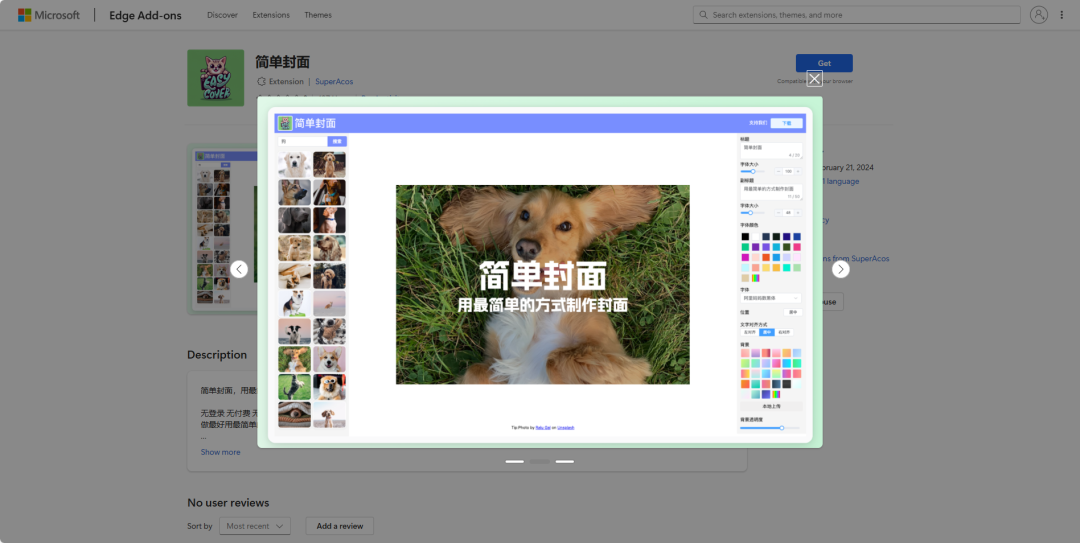Open the SuperAcos publisher link
This screenshot has width=1080, height=543.
(334, 81)
